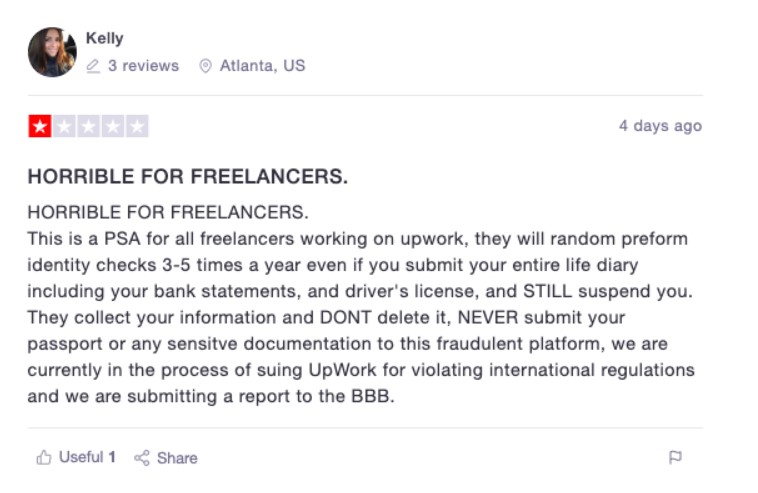758x493 pixels.
Task: Open review title HORRIBLE FOR FREELANCERS
Action: point(188,176)
